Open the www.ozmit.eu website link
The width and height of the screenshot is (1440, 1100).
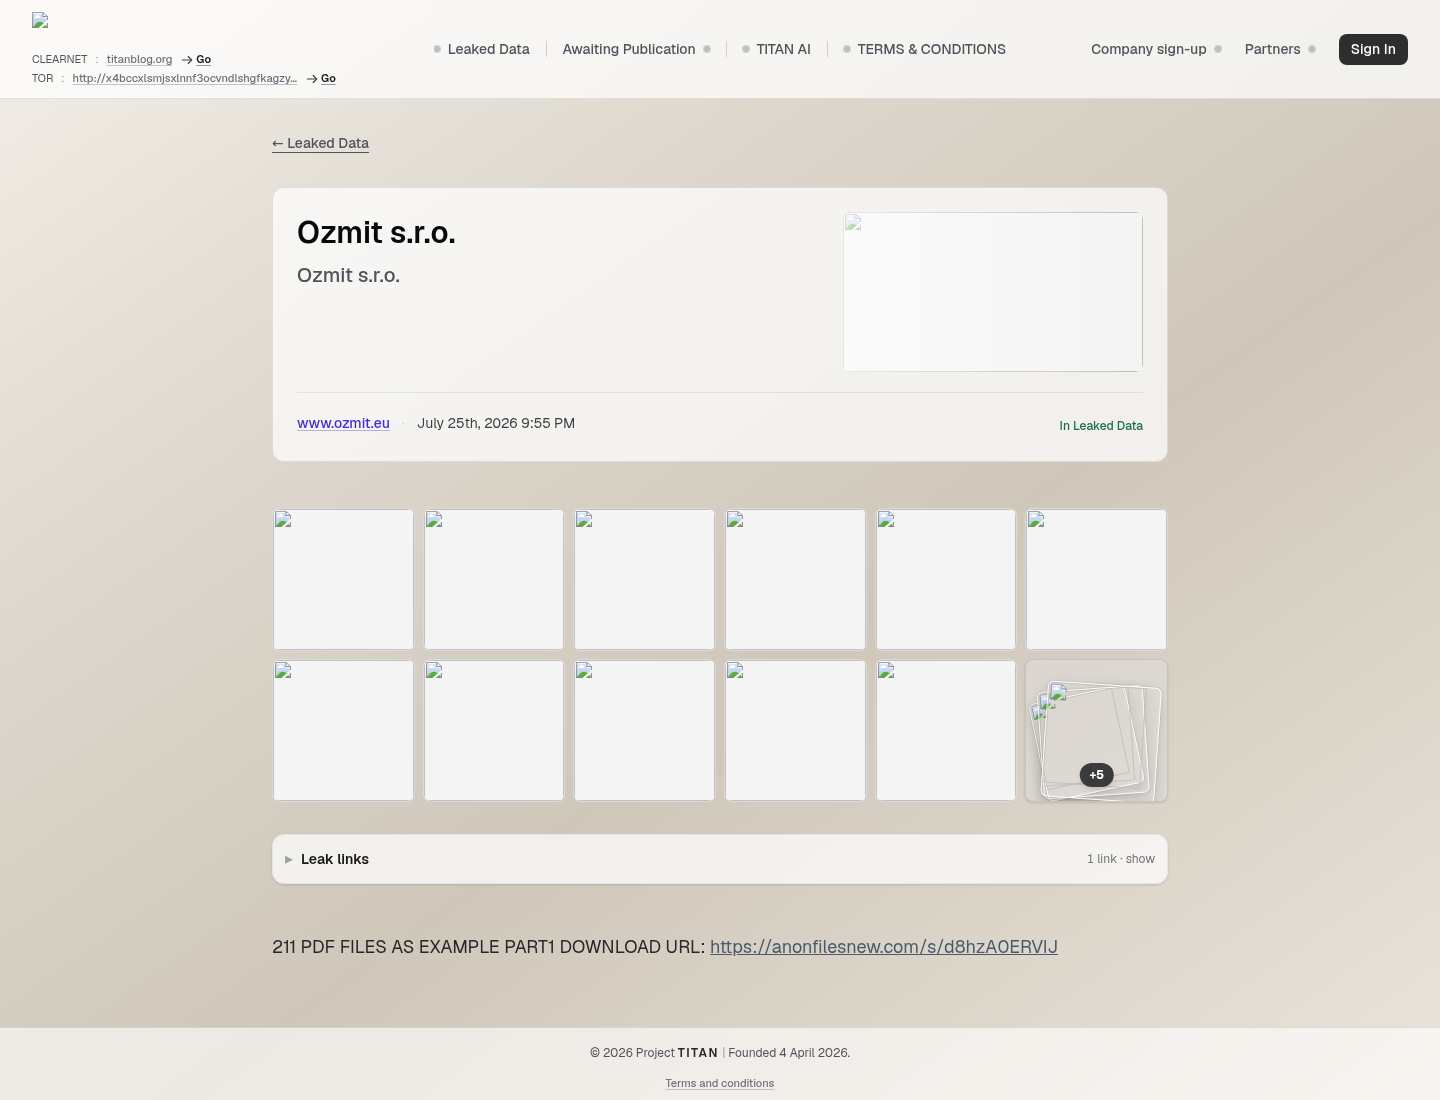[x=343, y=423]
